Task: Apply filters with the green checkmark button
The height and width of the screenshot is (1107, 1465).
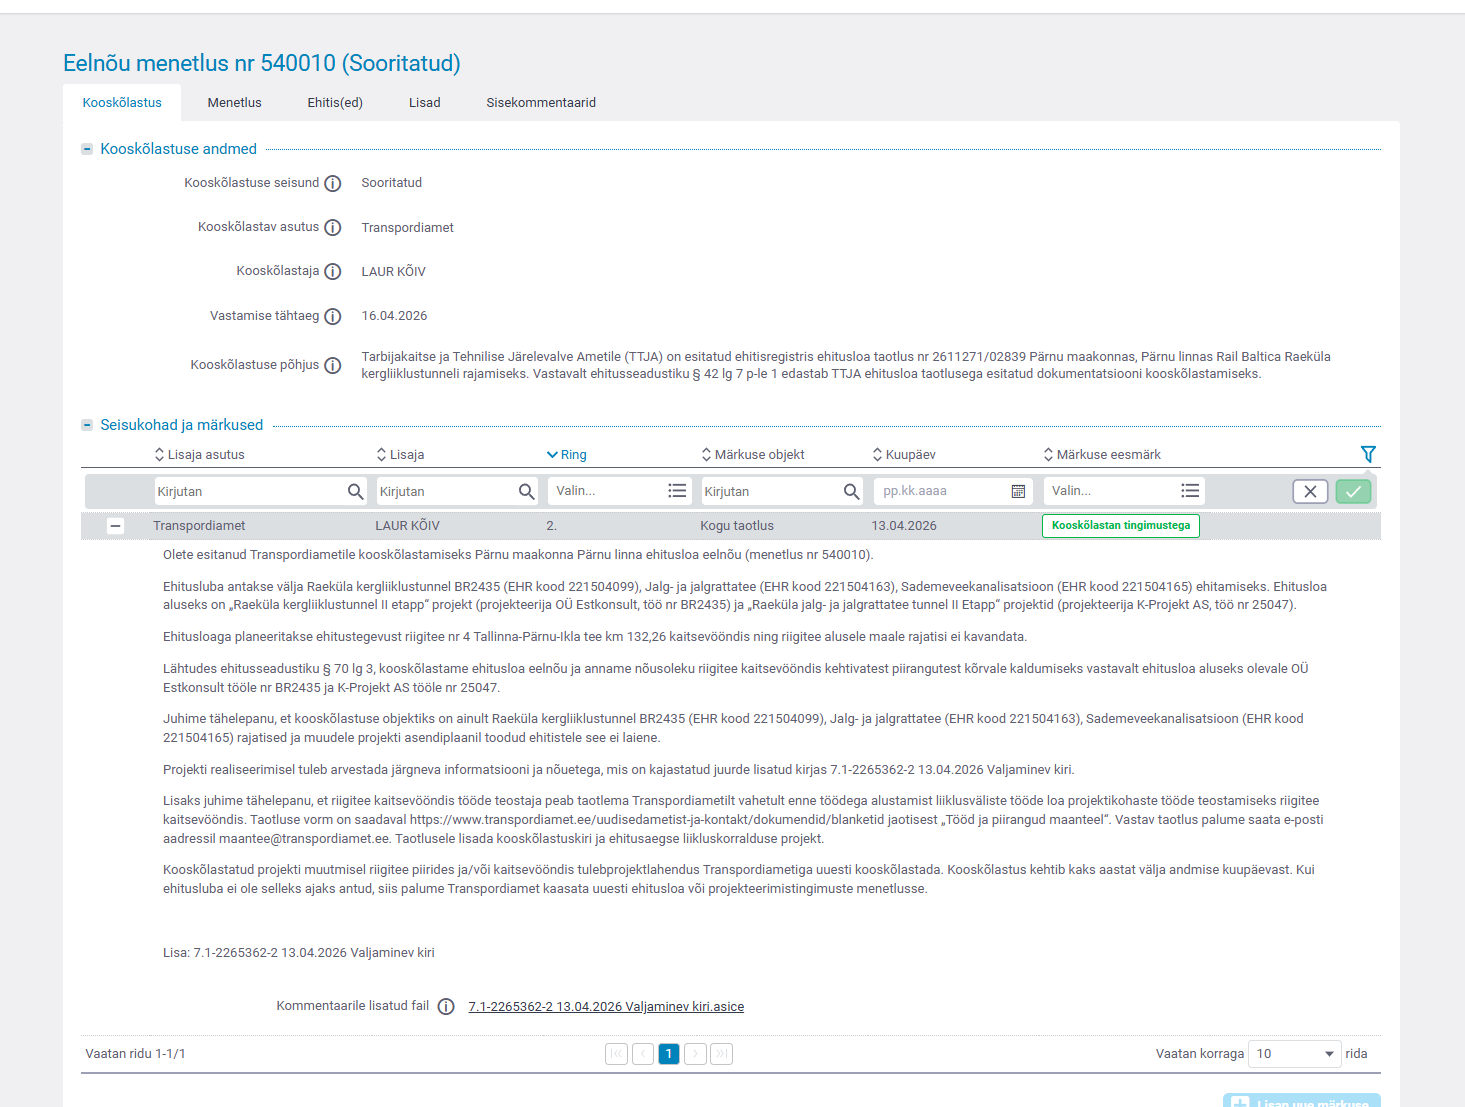Action: (1353, 491)
